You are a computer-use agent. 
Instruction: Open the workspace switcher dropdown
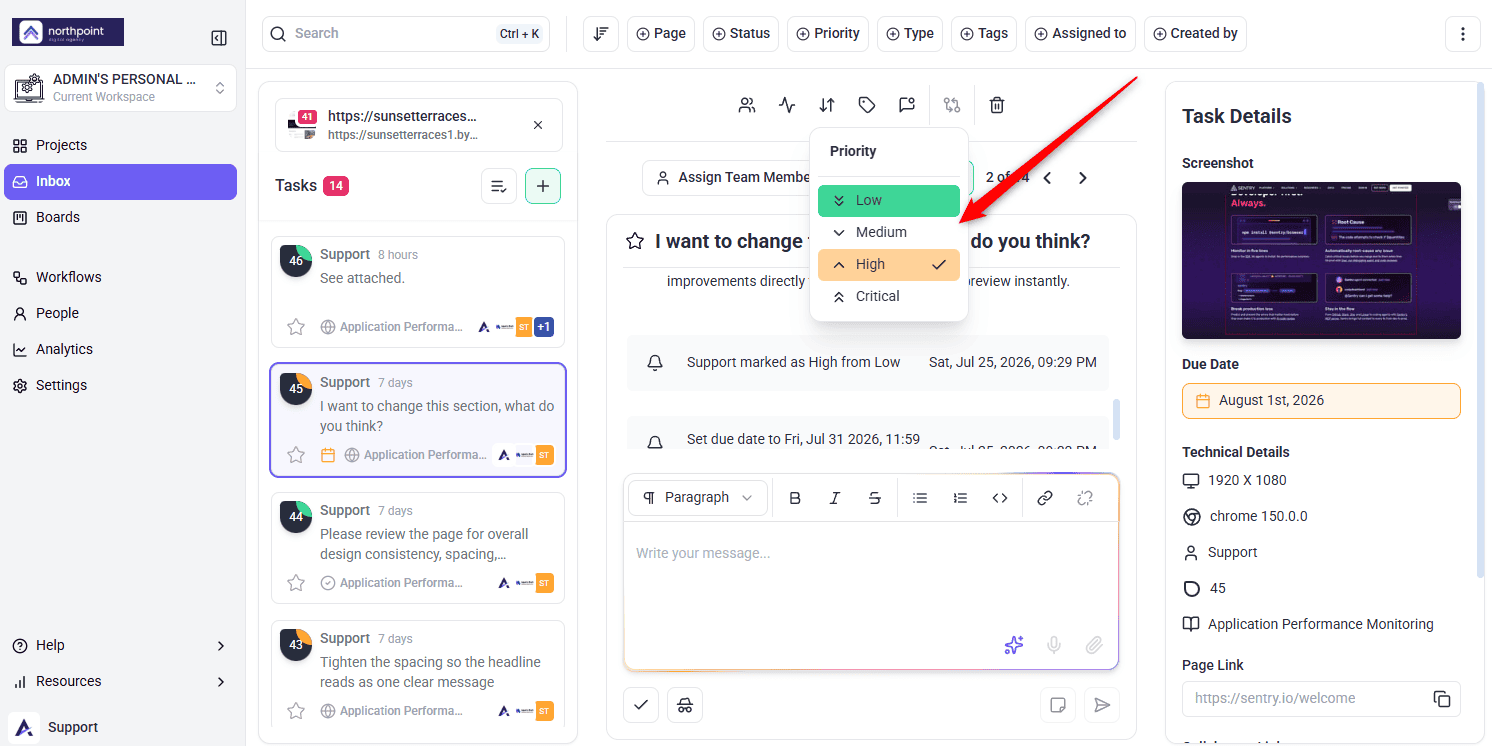[x=121, y=88]
